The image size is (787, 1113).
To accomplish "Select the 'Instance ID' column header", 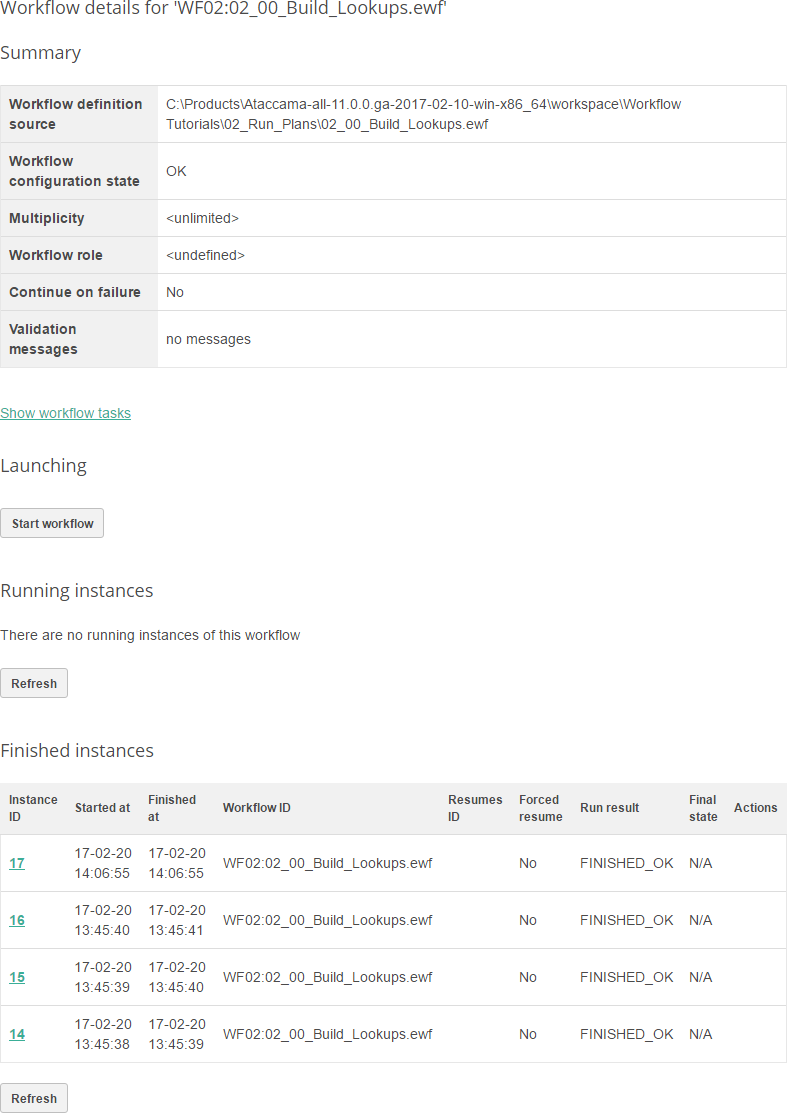I will point(33,807).
